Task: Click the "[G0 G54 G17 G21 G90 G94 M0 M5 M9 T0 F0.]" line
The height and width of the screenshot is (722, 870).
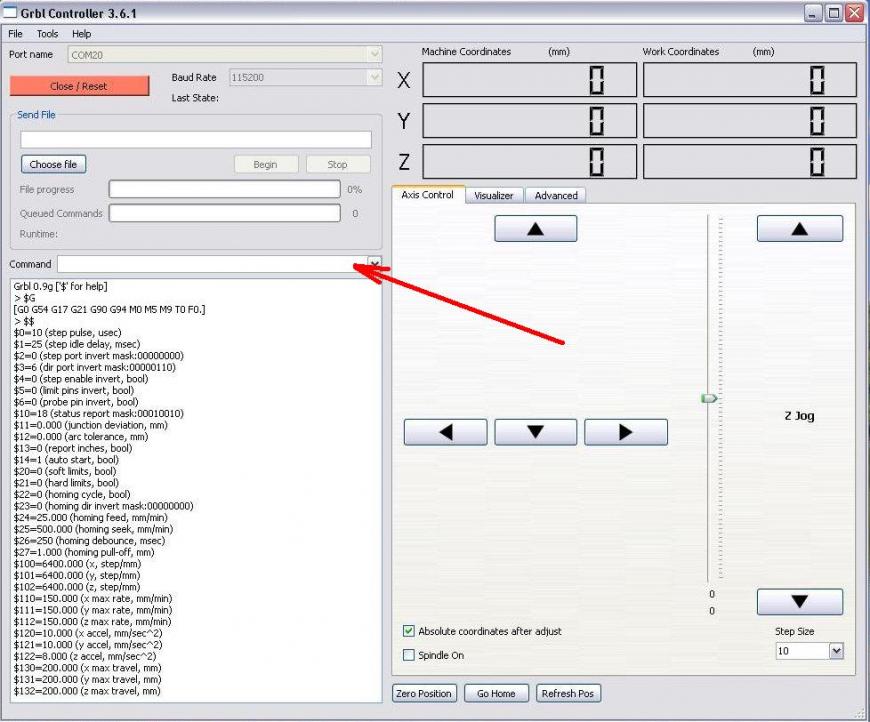Action: pyautogui.click(x=109, y=310)
